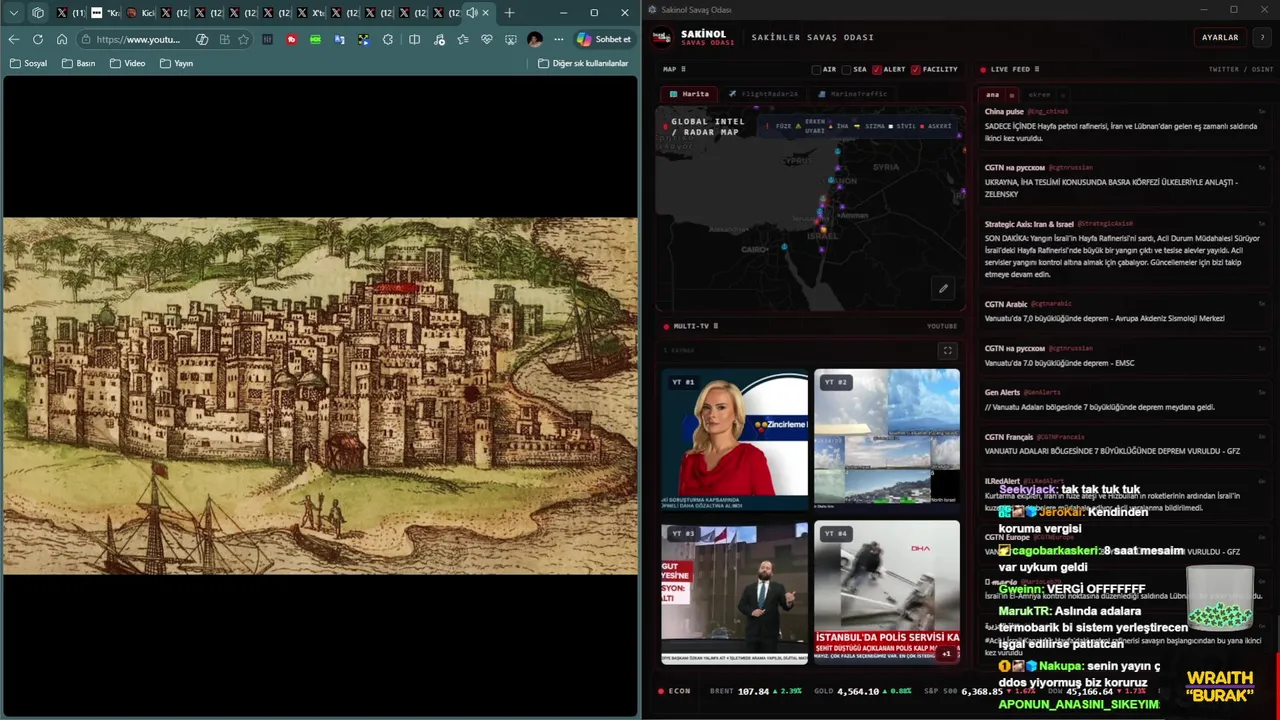
Task: Open the browser three-dots settings menu
Action: (559, 40)
